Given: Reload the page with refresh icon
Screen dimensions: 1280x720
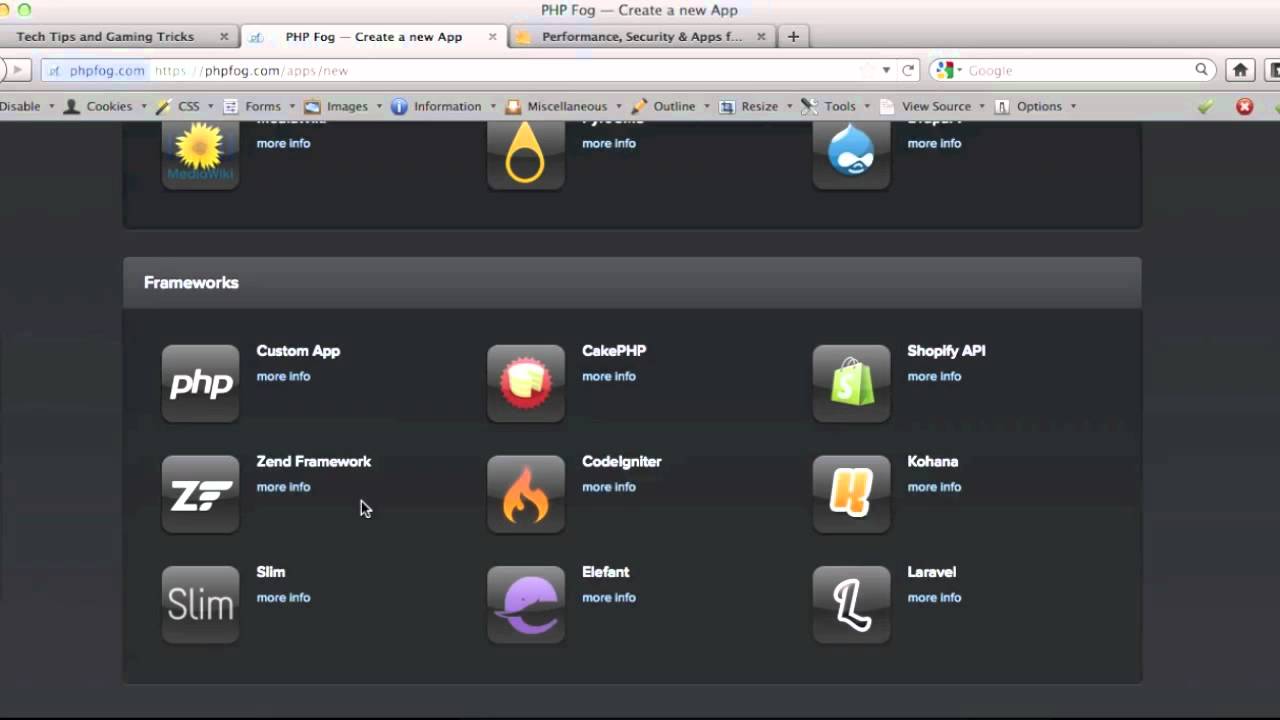Looking at the screenshot, I should click(908, 70).
